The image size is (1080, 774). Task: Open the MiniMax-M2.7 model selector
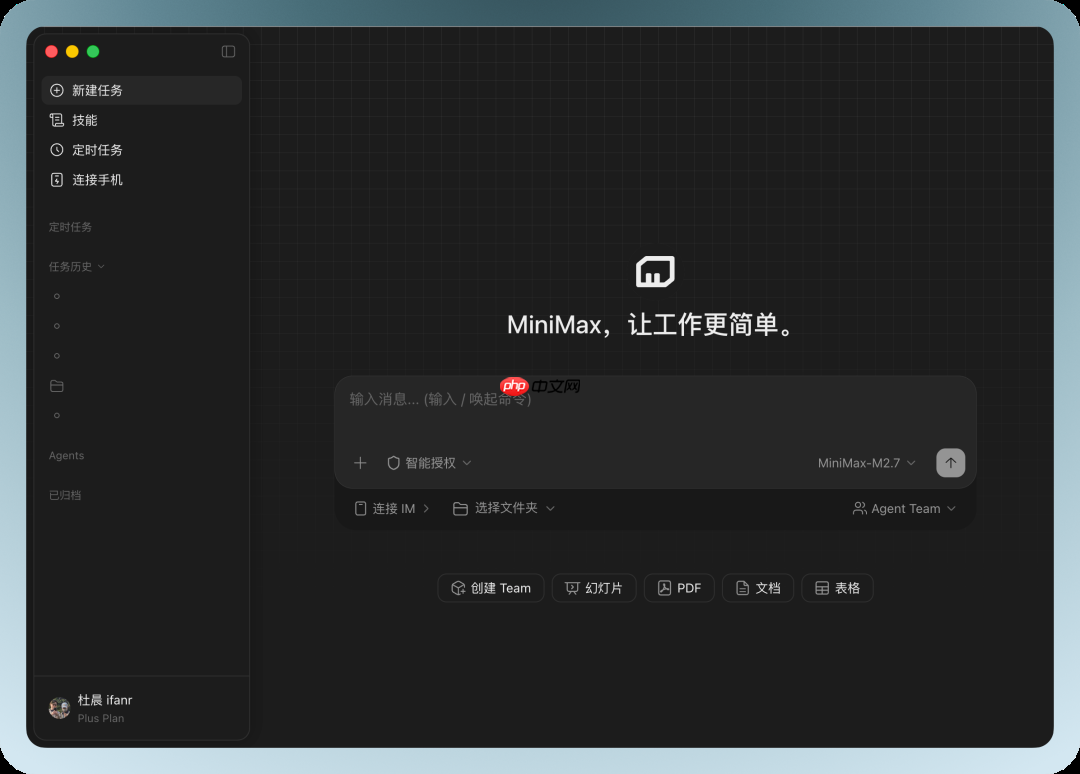point(866,463)
